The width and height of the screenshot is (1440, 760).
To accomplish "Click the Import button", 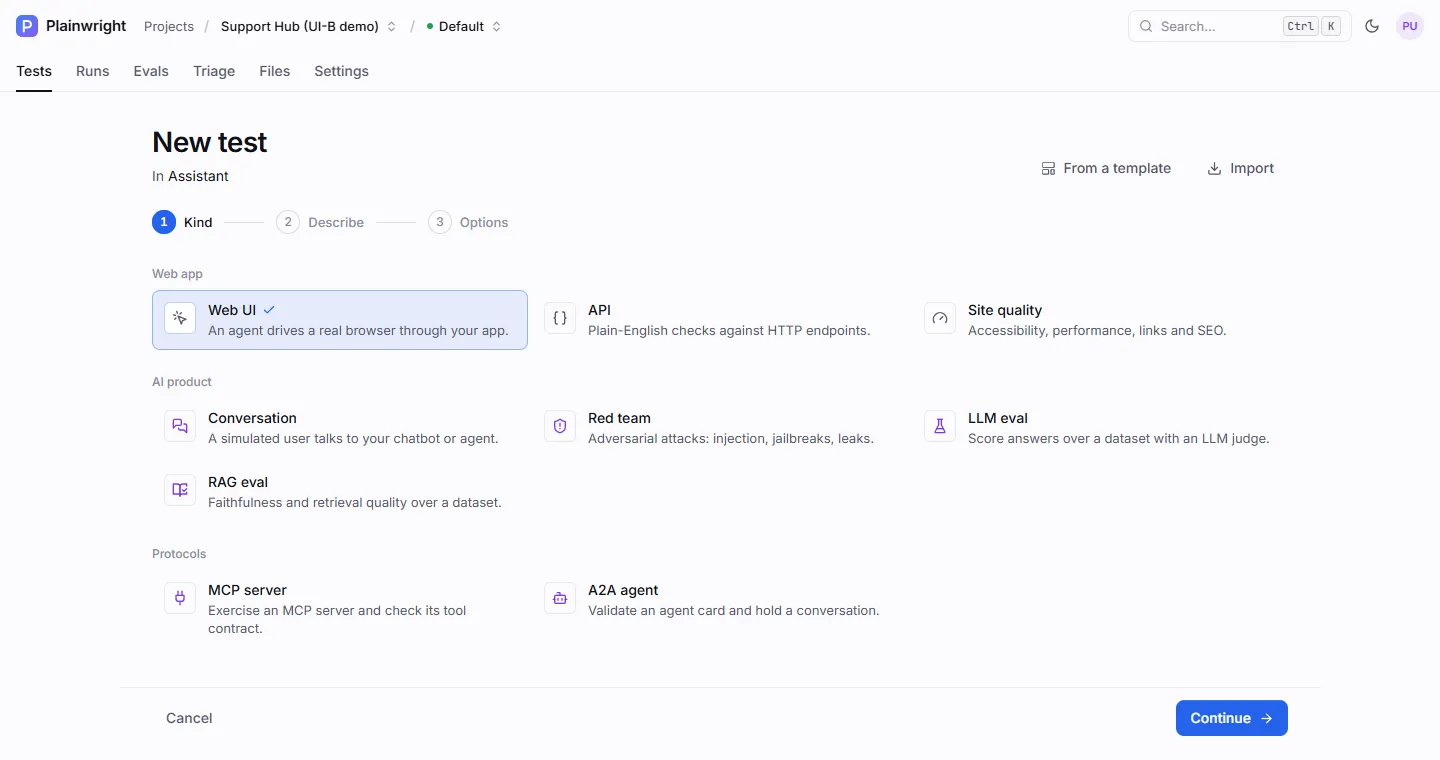I will [1240, 168].
